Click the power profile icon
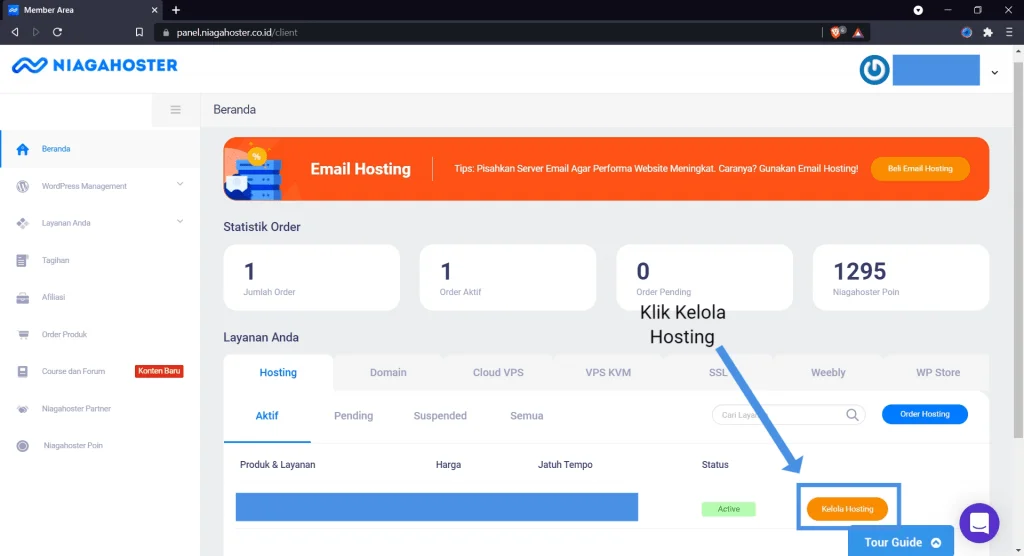 coord(874,70)
